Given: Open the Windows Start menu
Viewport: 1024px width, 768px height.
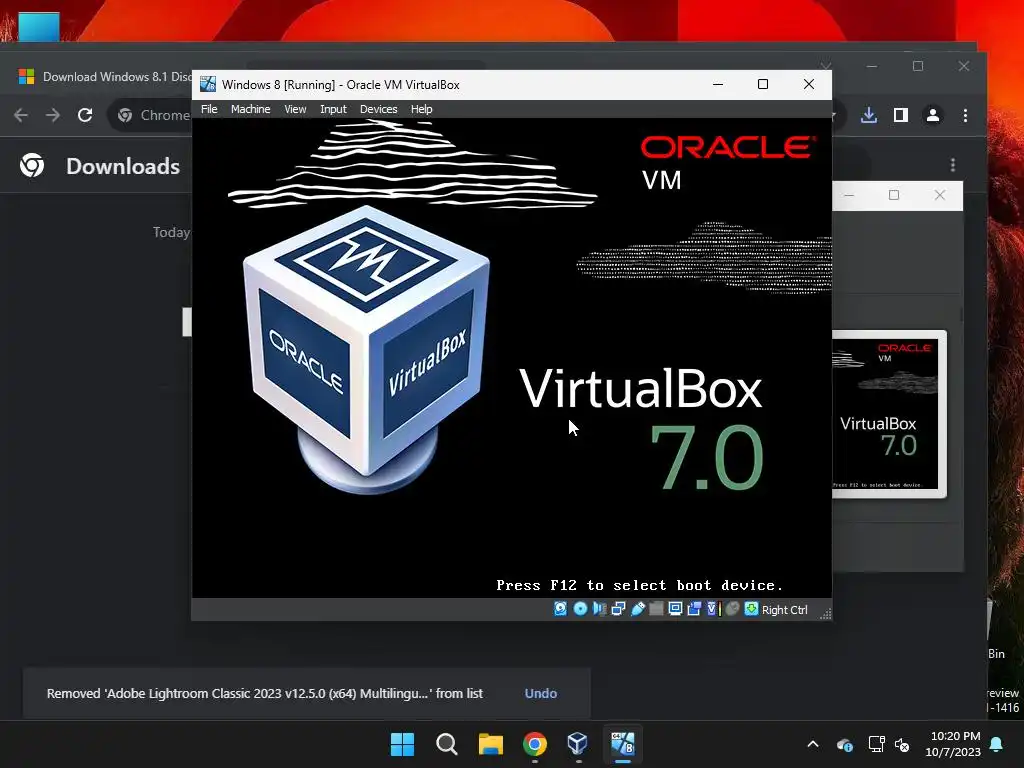Looking at the screenshot, I should pos(402,744).
